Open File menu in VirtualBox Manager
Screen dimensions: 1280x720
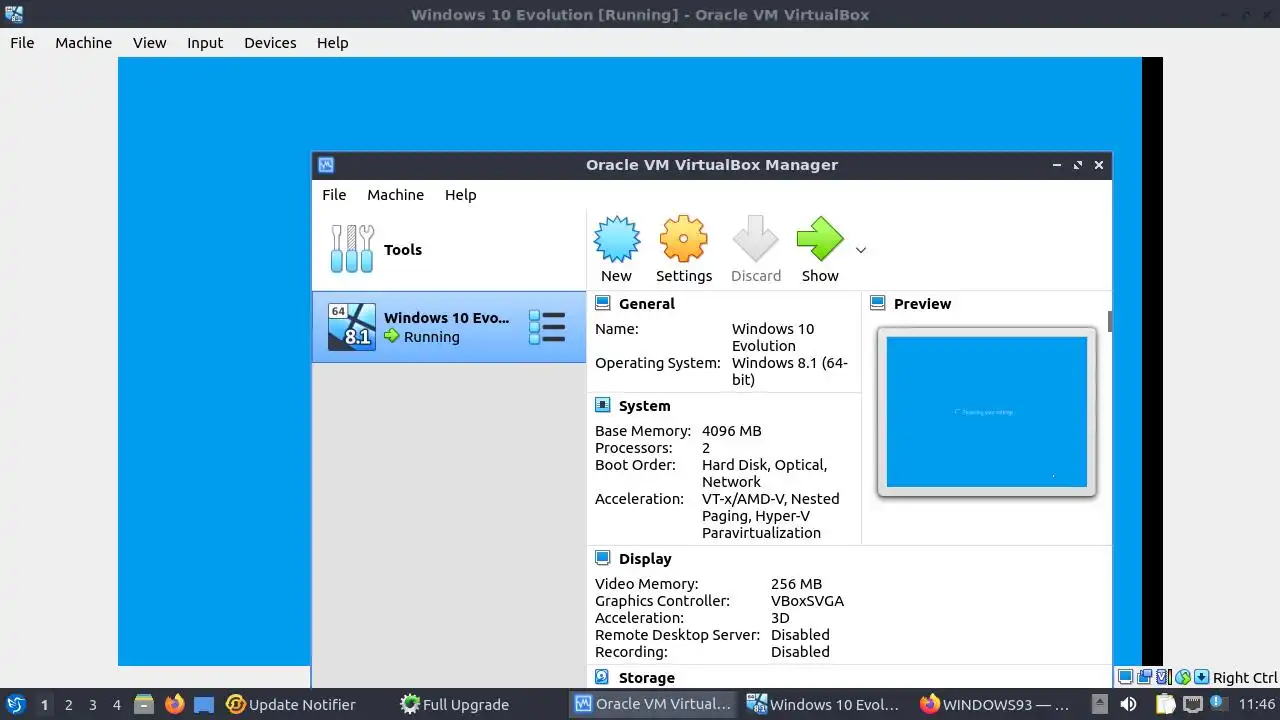(334, 195)
